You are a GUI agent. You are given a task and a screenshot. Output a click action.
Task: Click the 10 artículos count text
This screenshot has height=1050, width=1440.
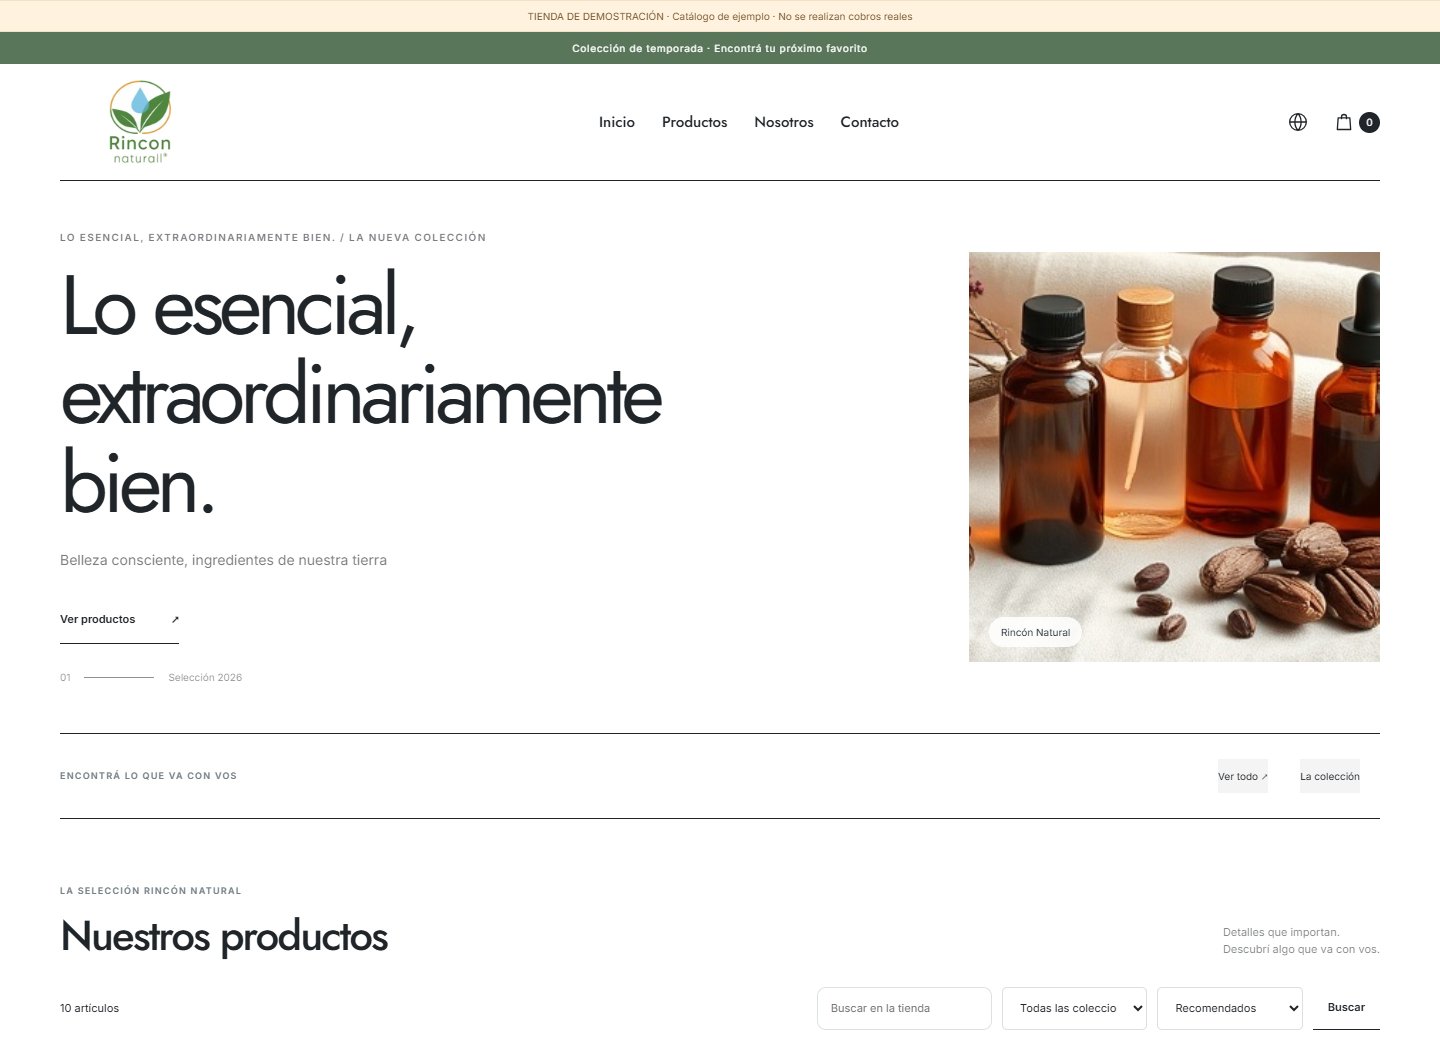point(89,1008)
